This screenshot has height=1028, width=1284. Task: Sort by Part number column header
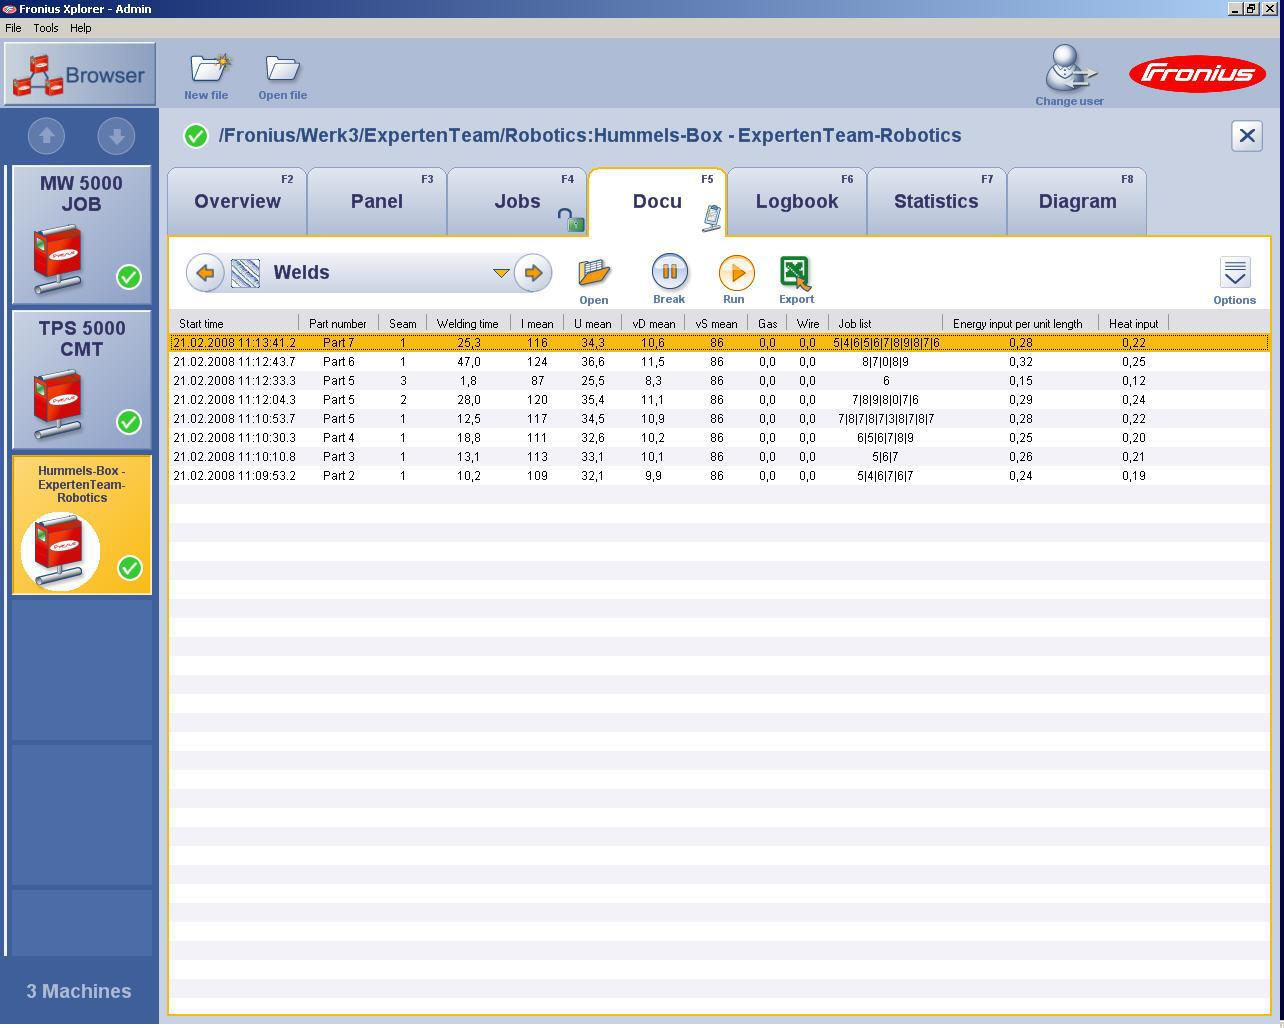coord(338,323)
